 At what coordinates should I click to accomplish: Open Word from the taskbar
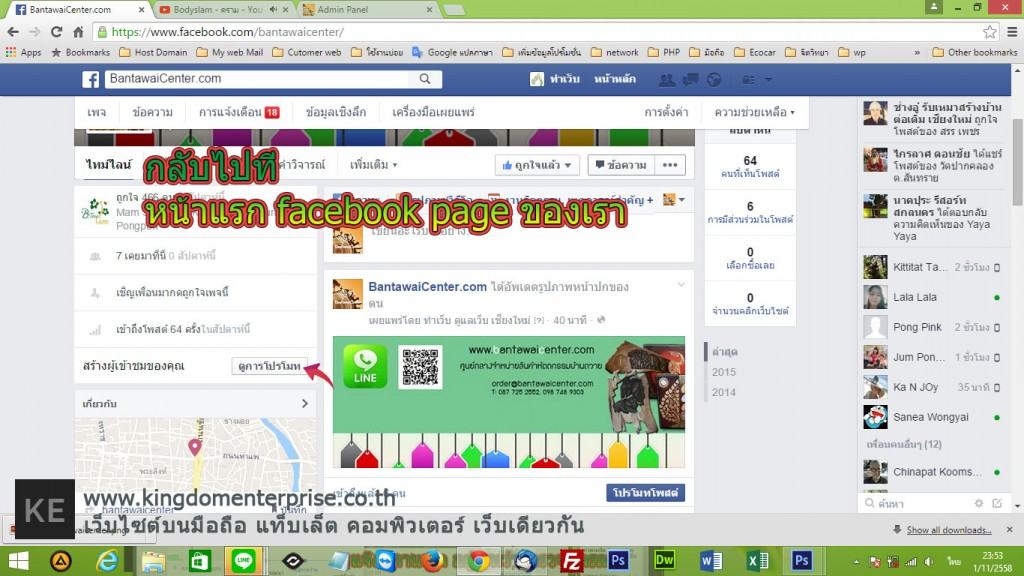tap(713, 562)
